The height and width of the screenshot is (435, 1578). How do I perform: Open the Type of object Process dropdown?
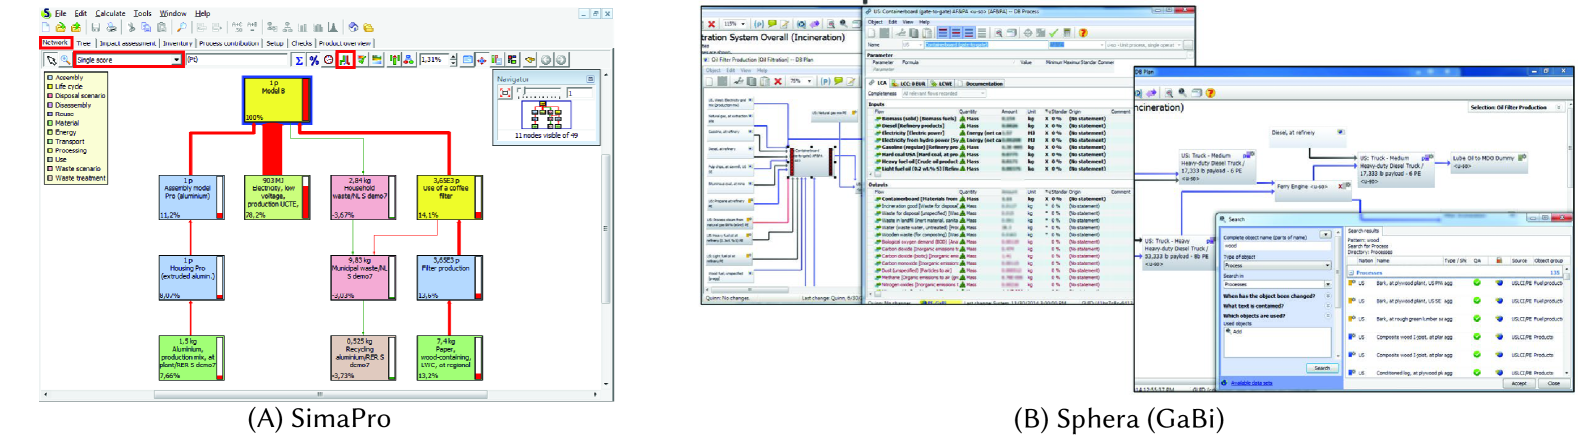pos(1327,265)
